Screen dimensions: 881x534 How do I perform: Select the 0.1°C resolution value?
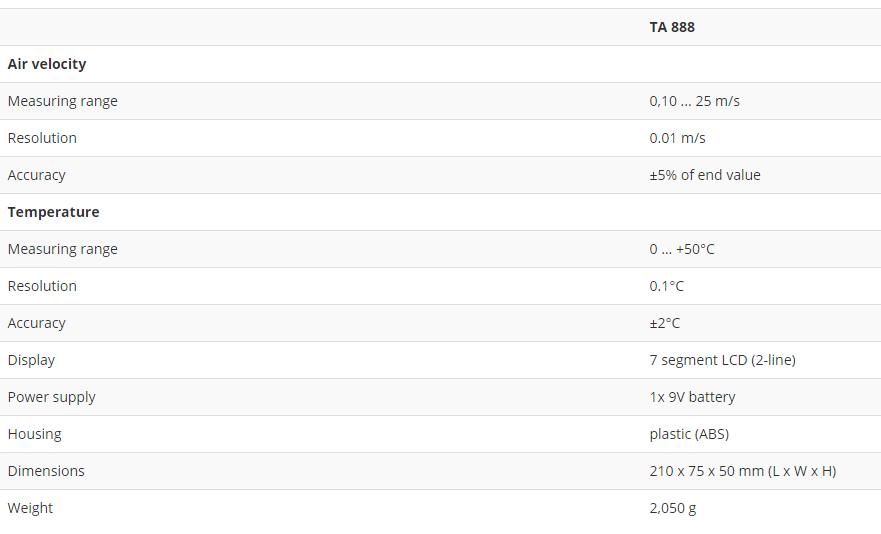click(666, 286)
